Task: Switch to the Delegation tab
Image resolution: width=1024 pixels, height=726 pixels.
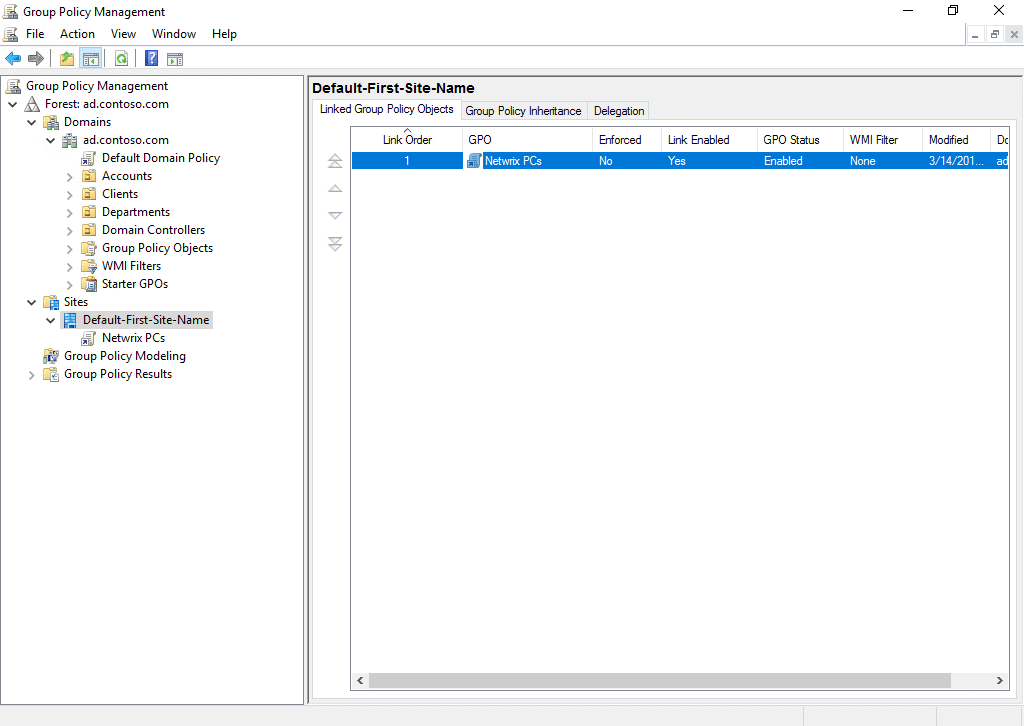Action: [618, 111]
